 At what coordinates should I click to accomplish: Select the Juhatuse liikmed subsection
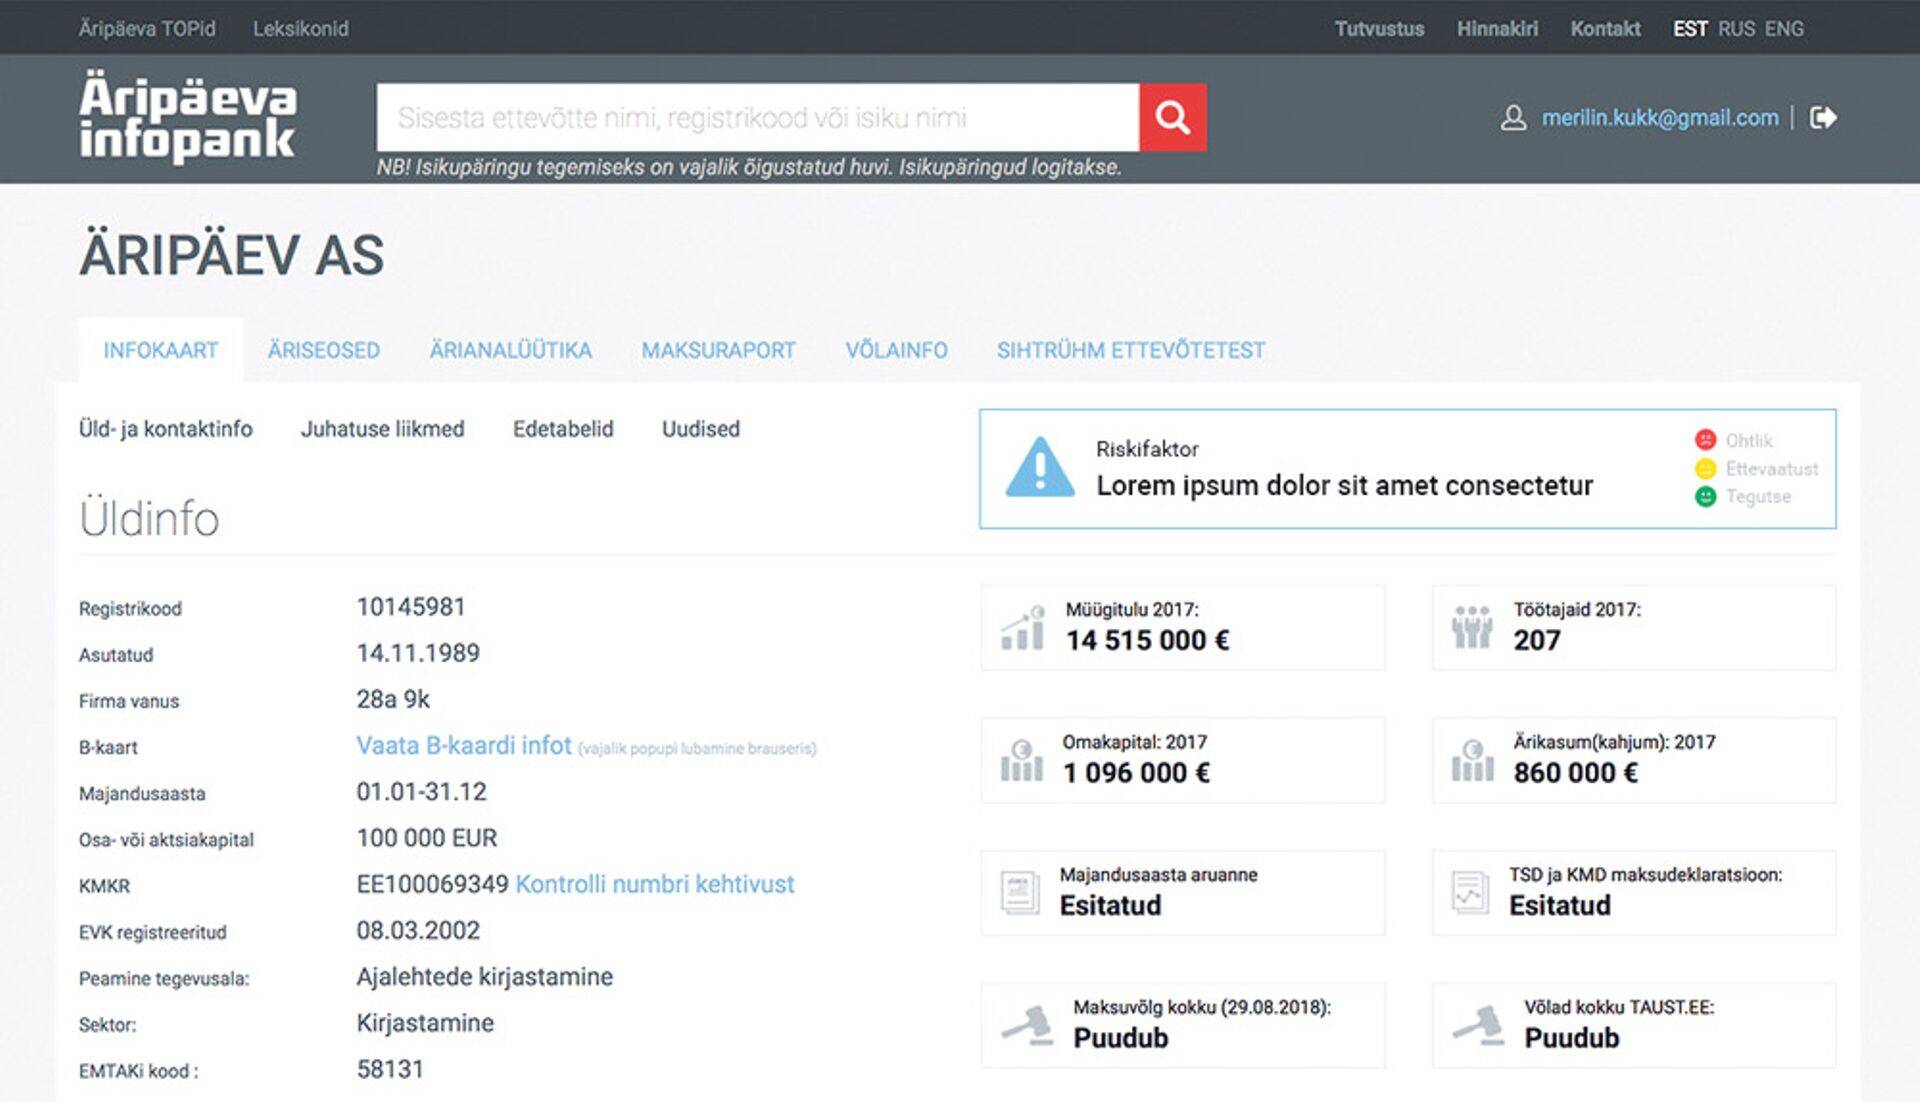pyautogui.click(x=382, y=429)
